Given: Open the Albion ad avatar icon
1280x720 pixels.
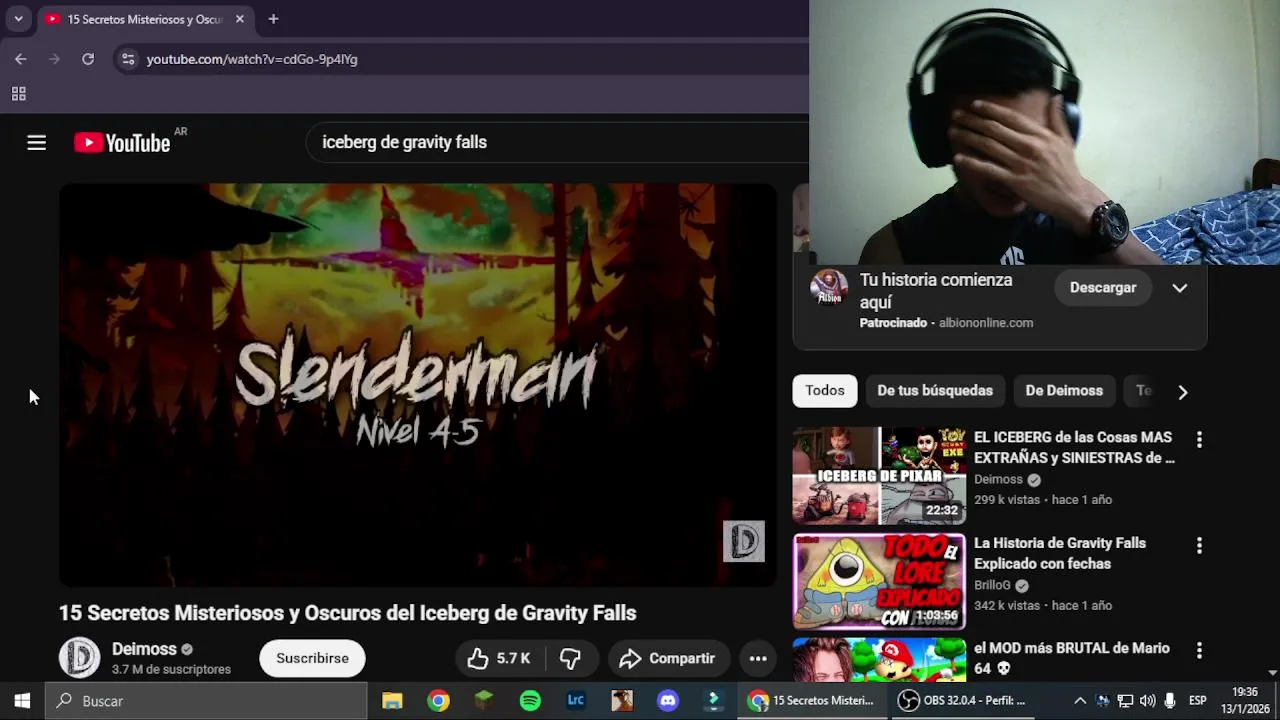Looking at the screenshot, I should pos(829,289).
